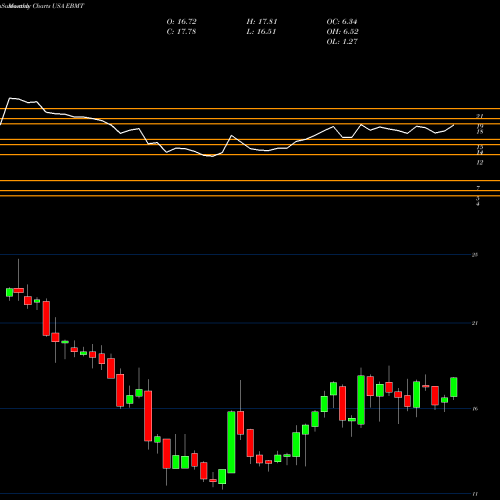Click the 11 price axis label

pos(475,494)
